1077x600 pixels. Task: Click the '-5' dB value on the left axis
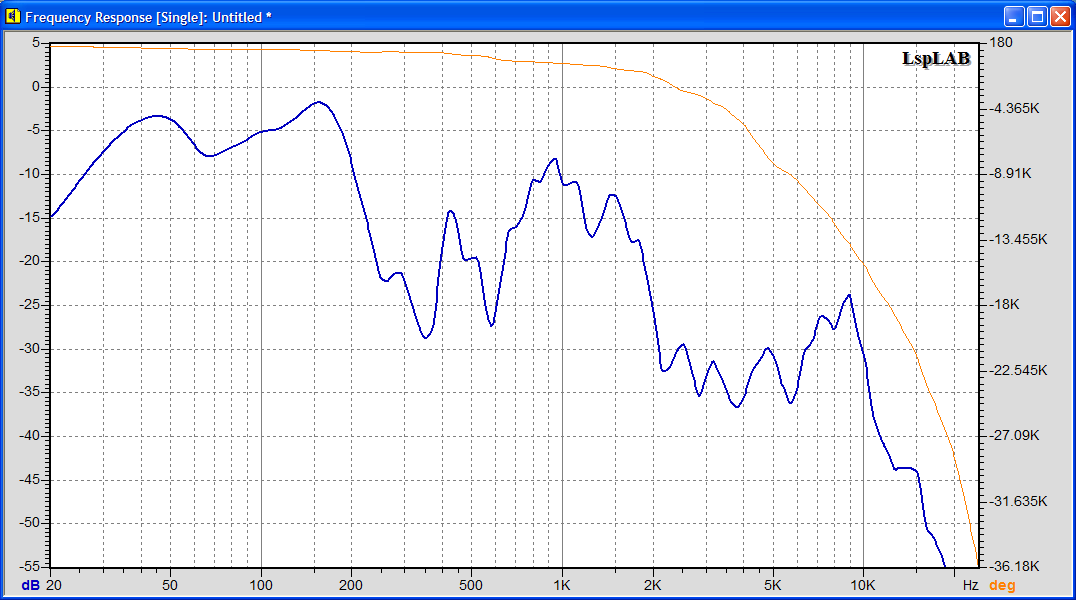click(32, 130)
